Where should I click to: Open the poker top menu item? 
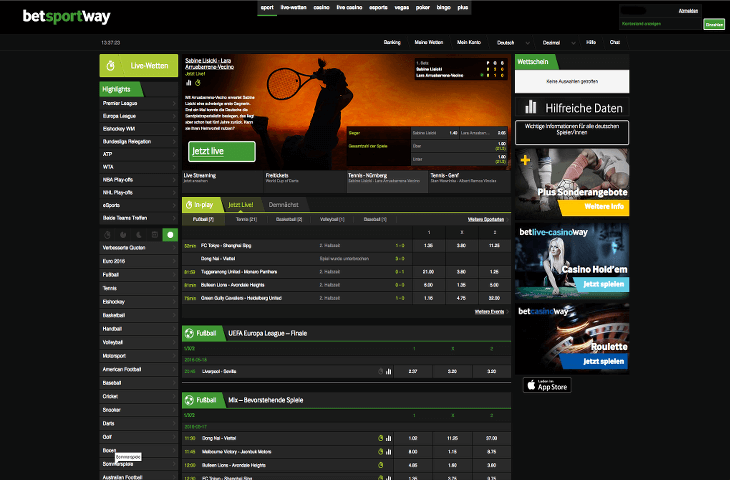[x=423, y=7]
